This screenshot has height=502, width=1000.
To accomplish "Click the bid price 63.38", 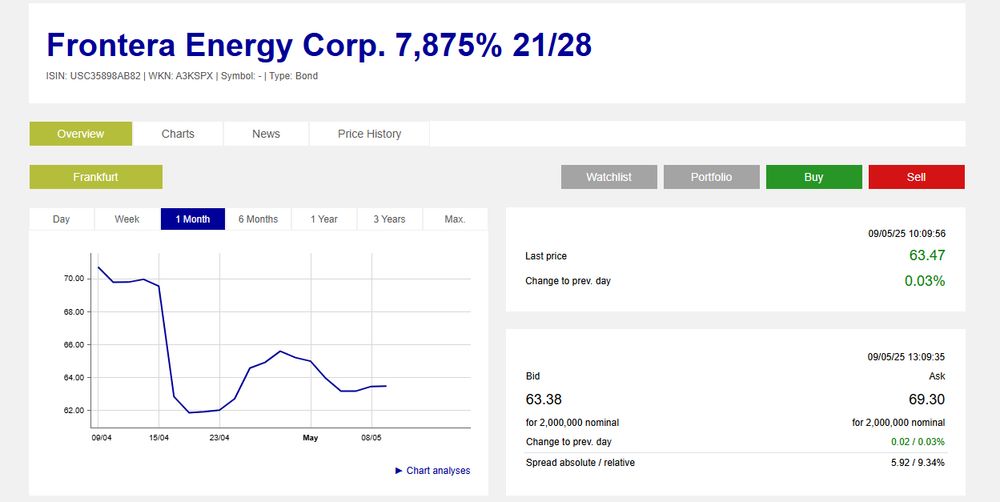I will point(543,400).
